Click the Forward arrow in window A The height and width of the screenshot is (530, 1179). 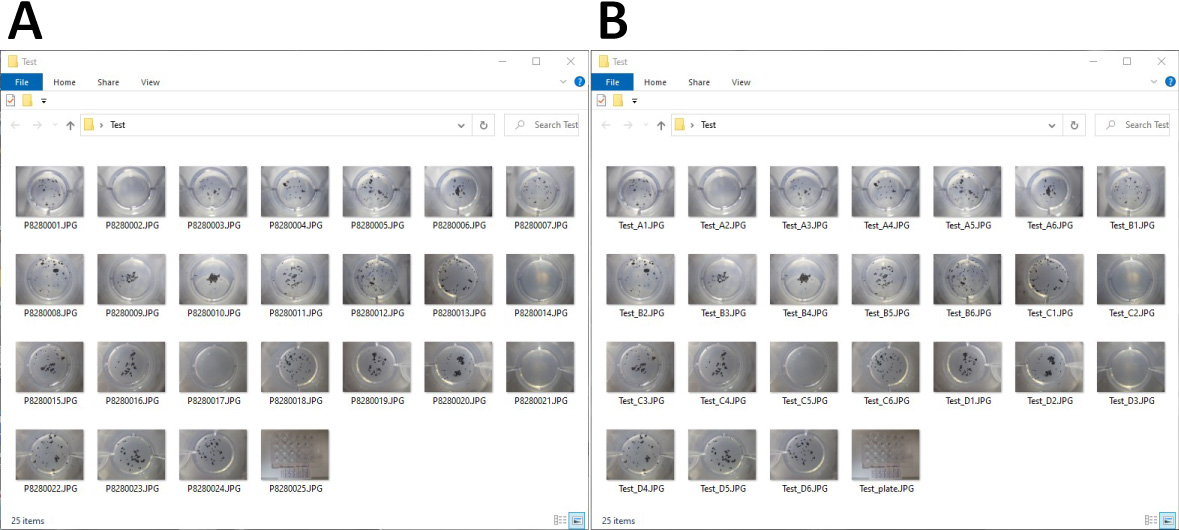coord(37,126)
